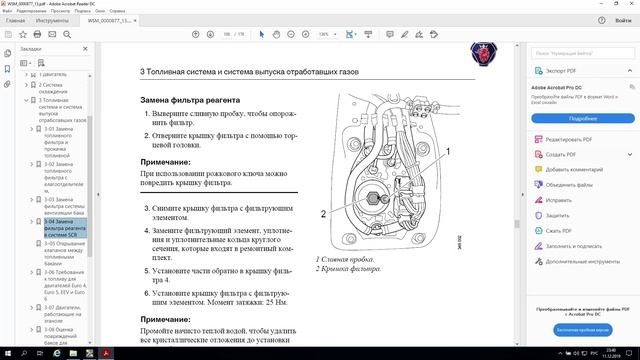Open the Сжать PDF tool

(558, 231)
